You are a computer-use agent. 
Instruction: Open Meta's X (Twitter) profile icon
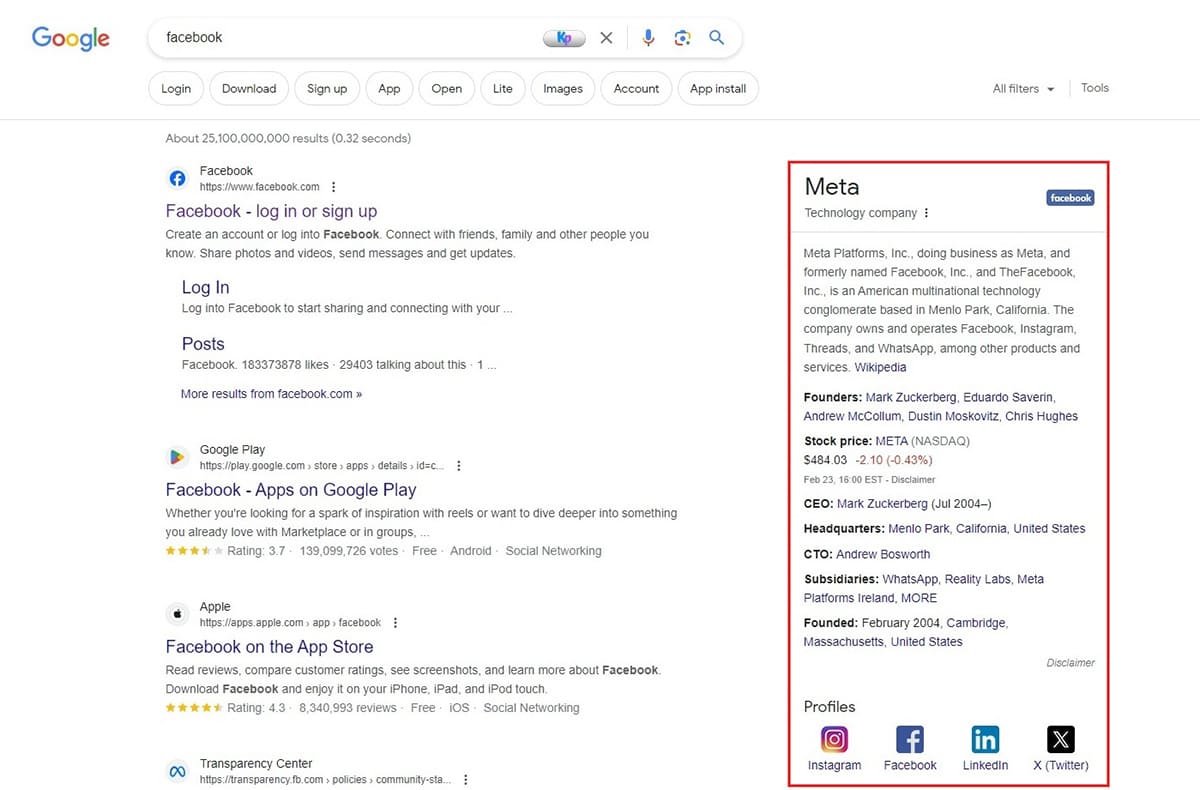pos(1061,740)
